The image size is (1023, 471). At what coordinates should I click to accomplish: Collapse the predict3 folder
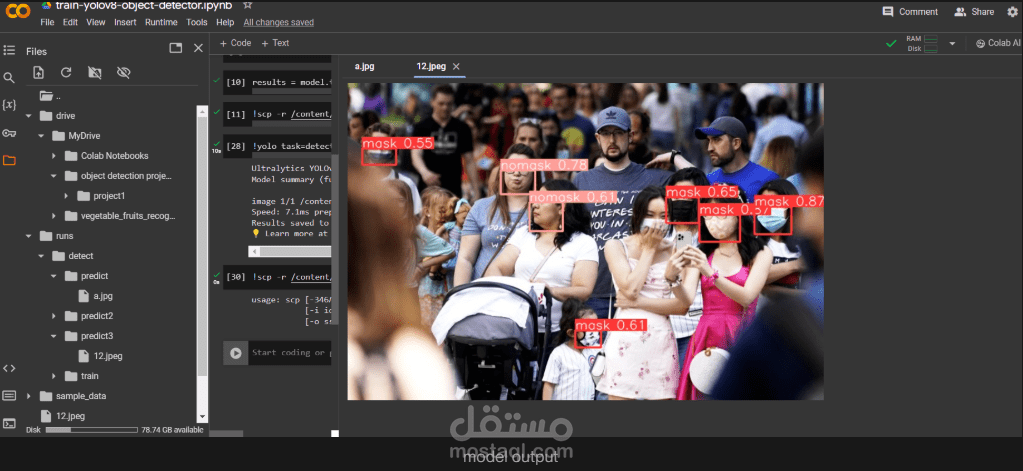tap(54, 336)
